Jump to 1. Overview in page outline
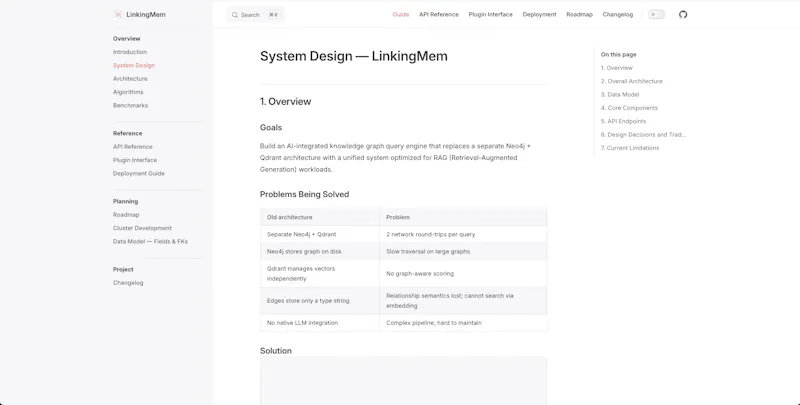The height and width of the screenshot is (405, 800). tap(616, 68)
